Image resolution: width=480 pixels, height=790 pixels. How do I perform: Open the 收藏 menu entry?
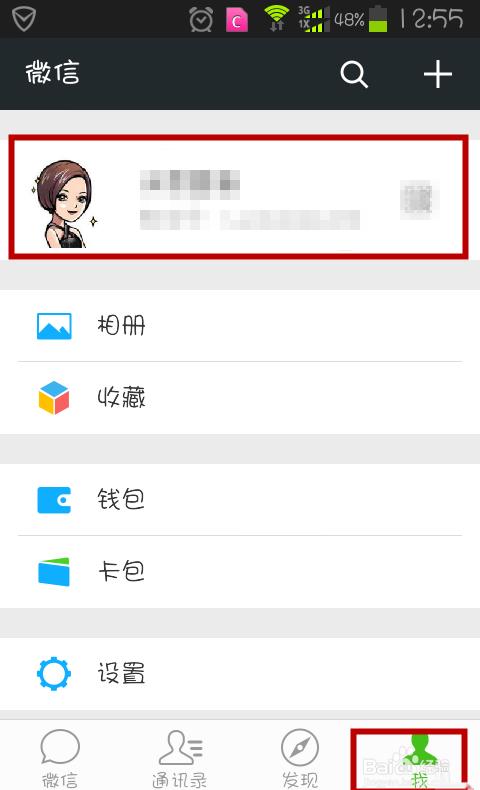[240, 398]
